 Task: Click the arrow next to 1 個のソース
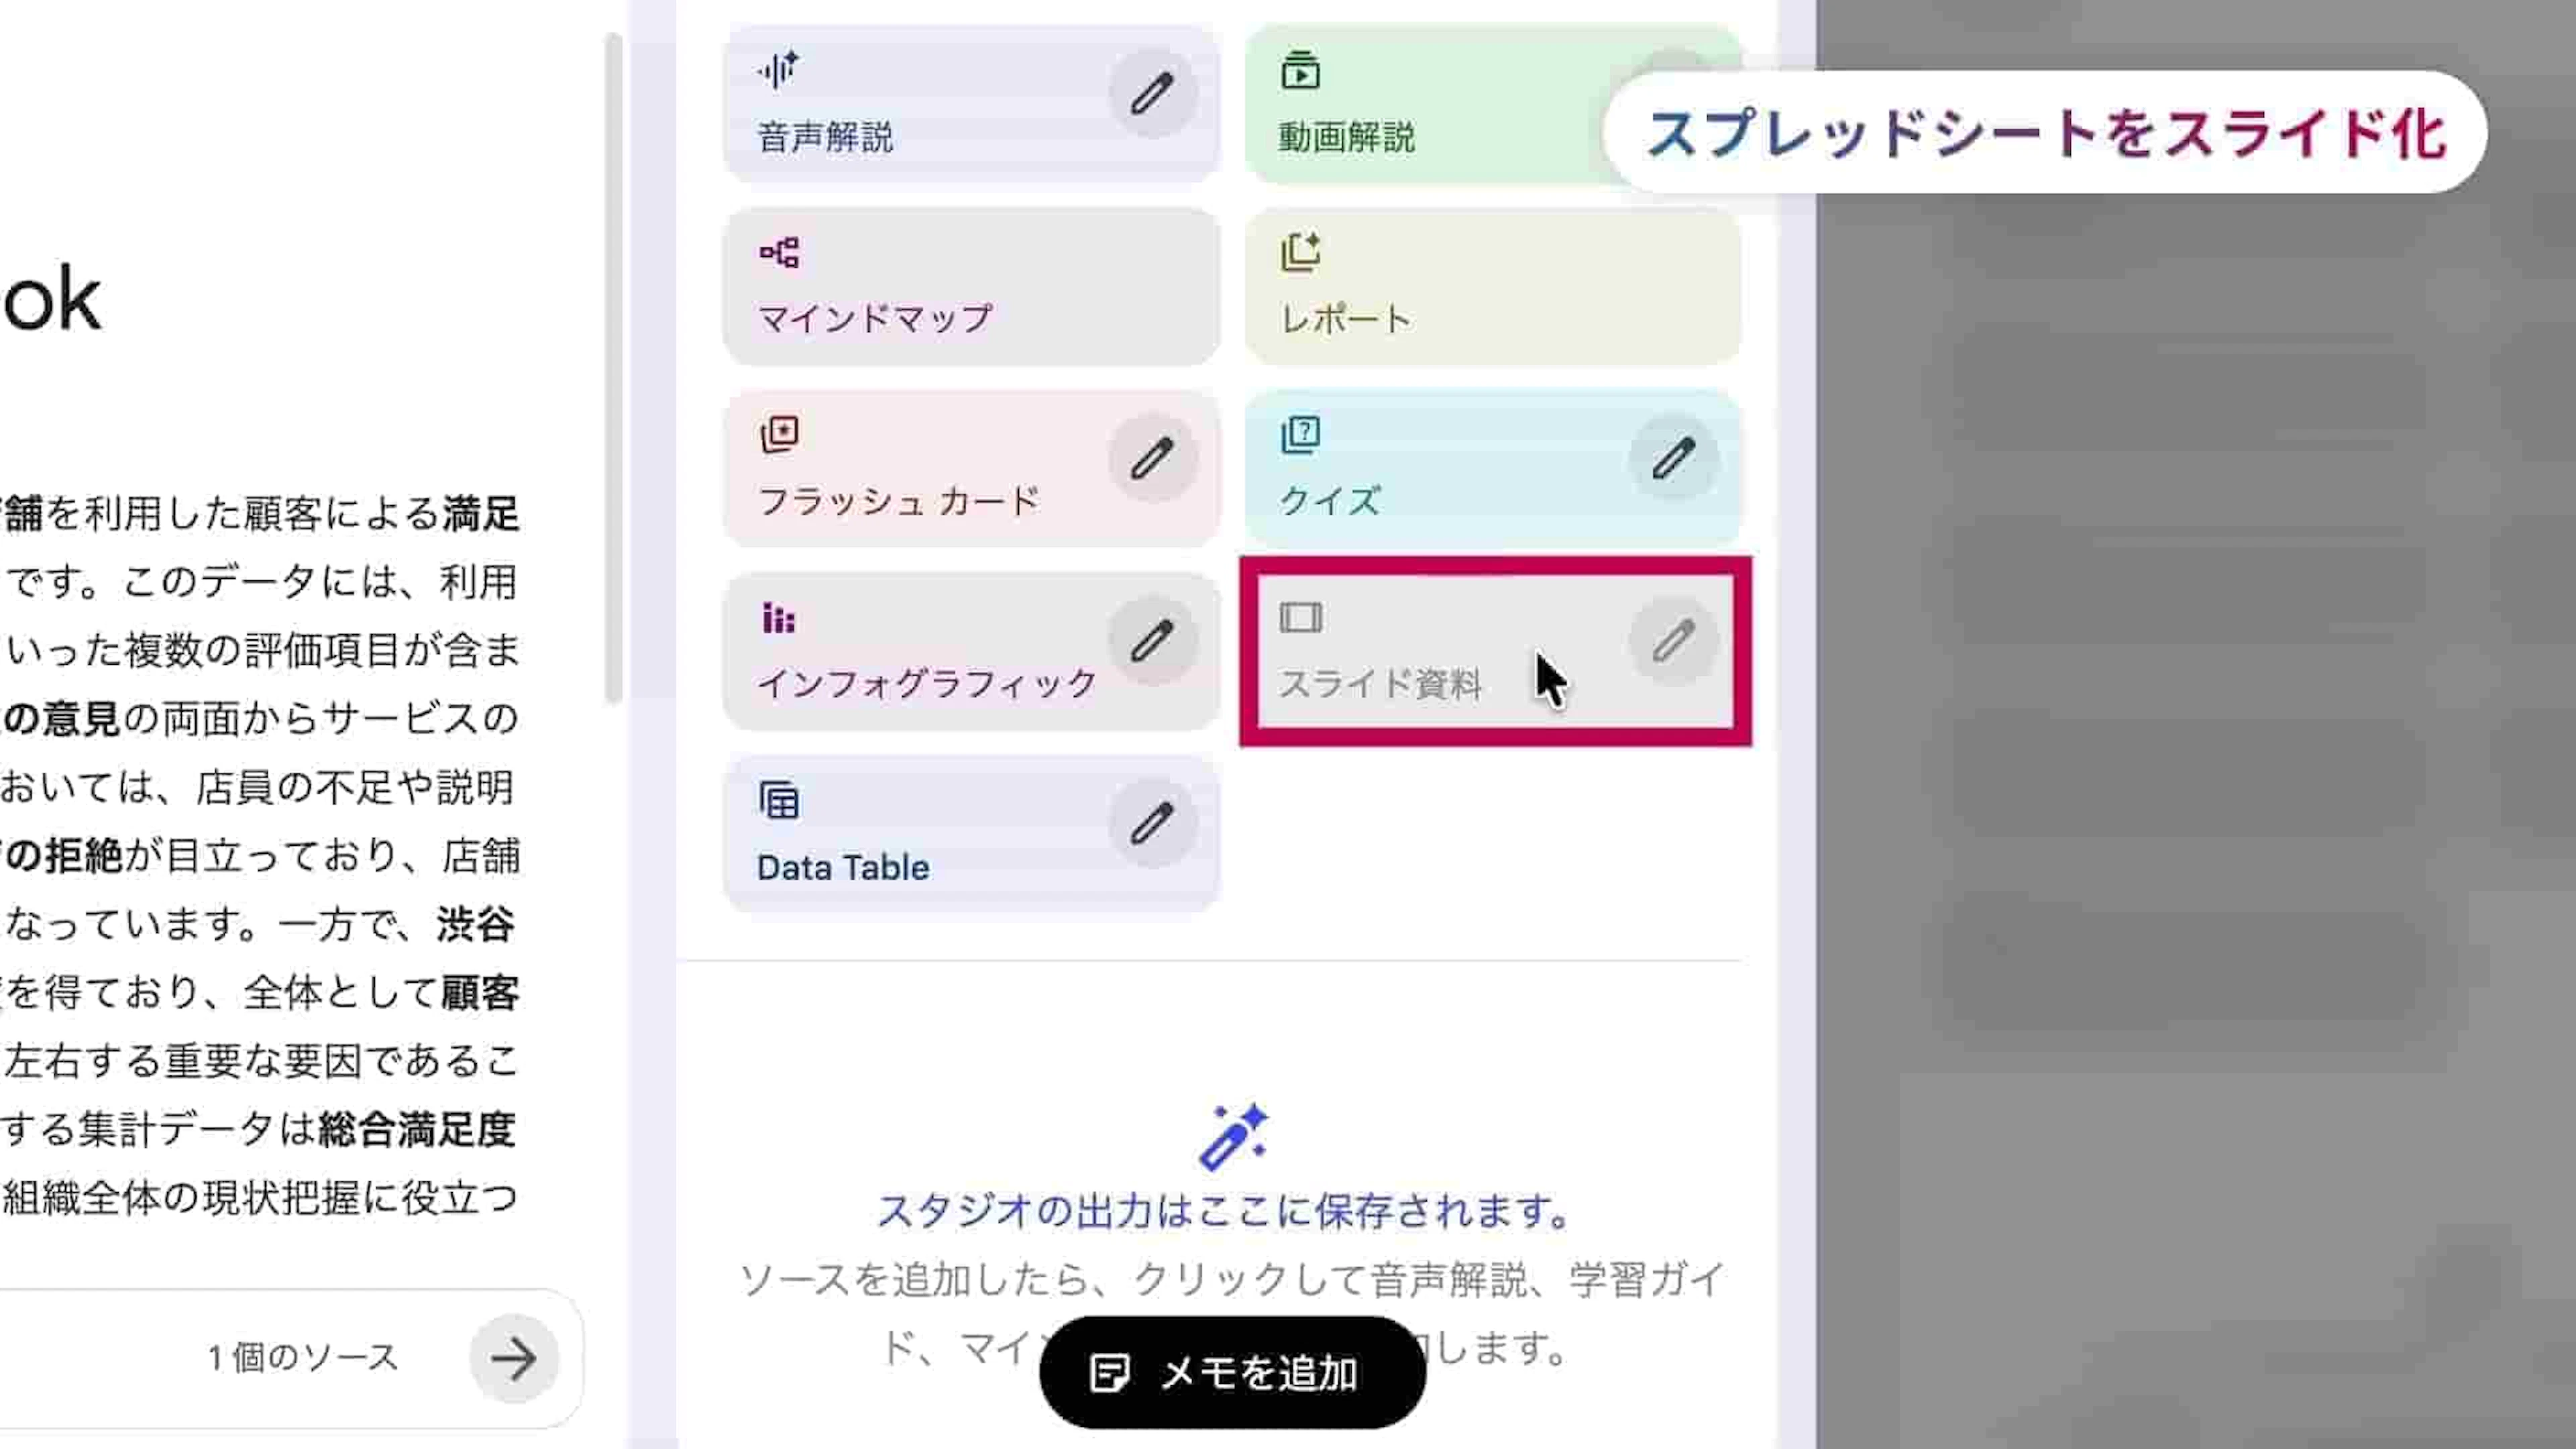(514, 1358)
